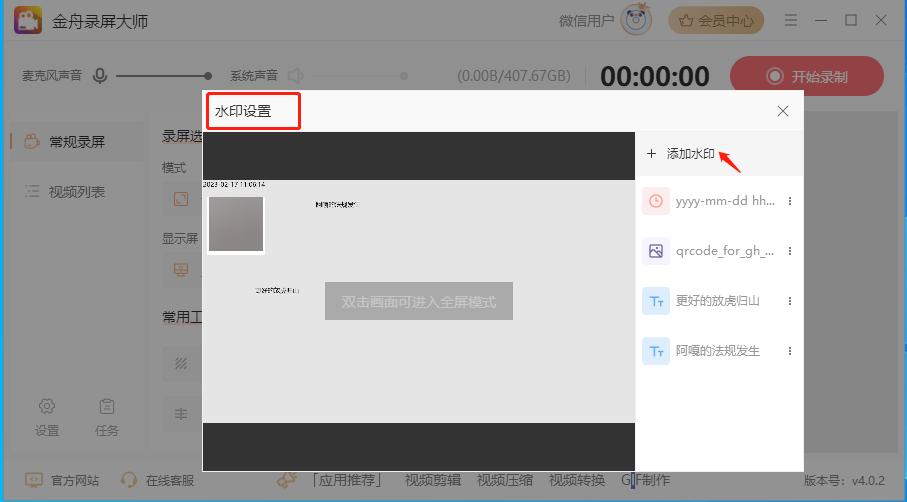The image size is (907, 502).
Task: Select the qrcode_for_gh_ watermark entry
Action: point(725,251)
